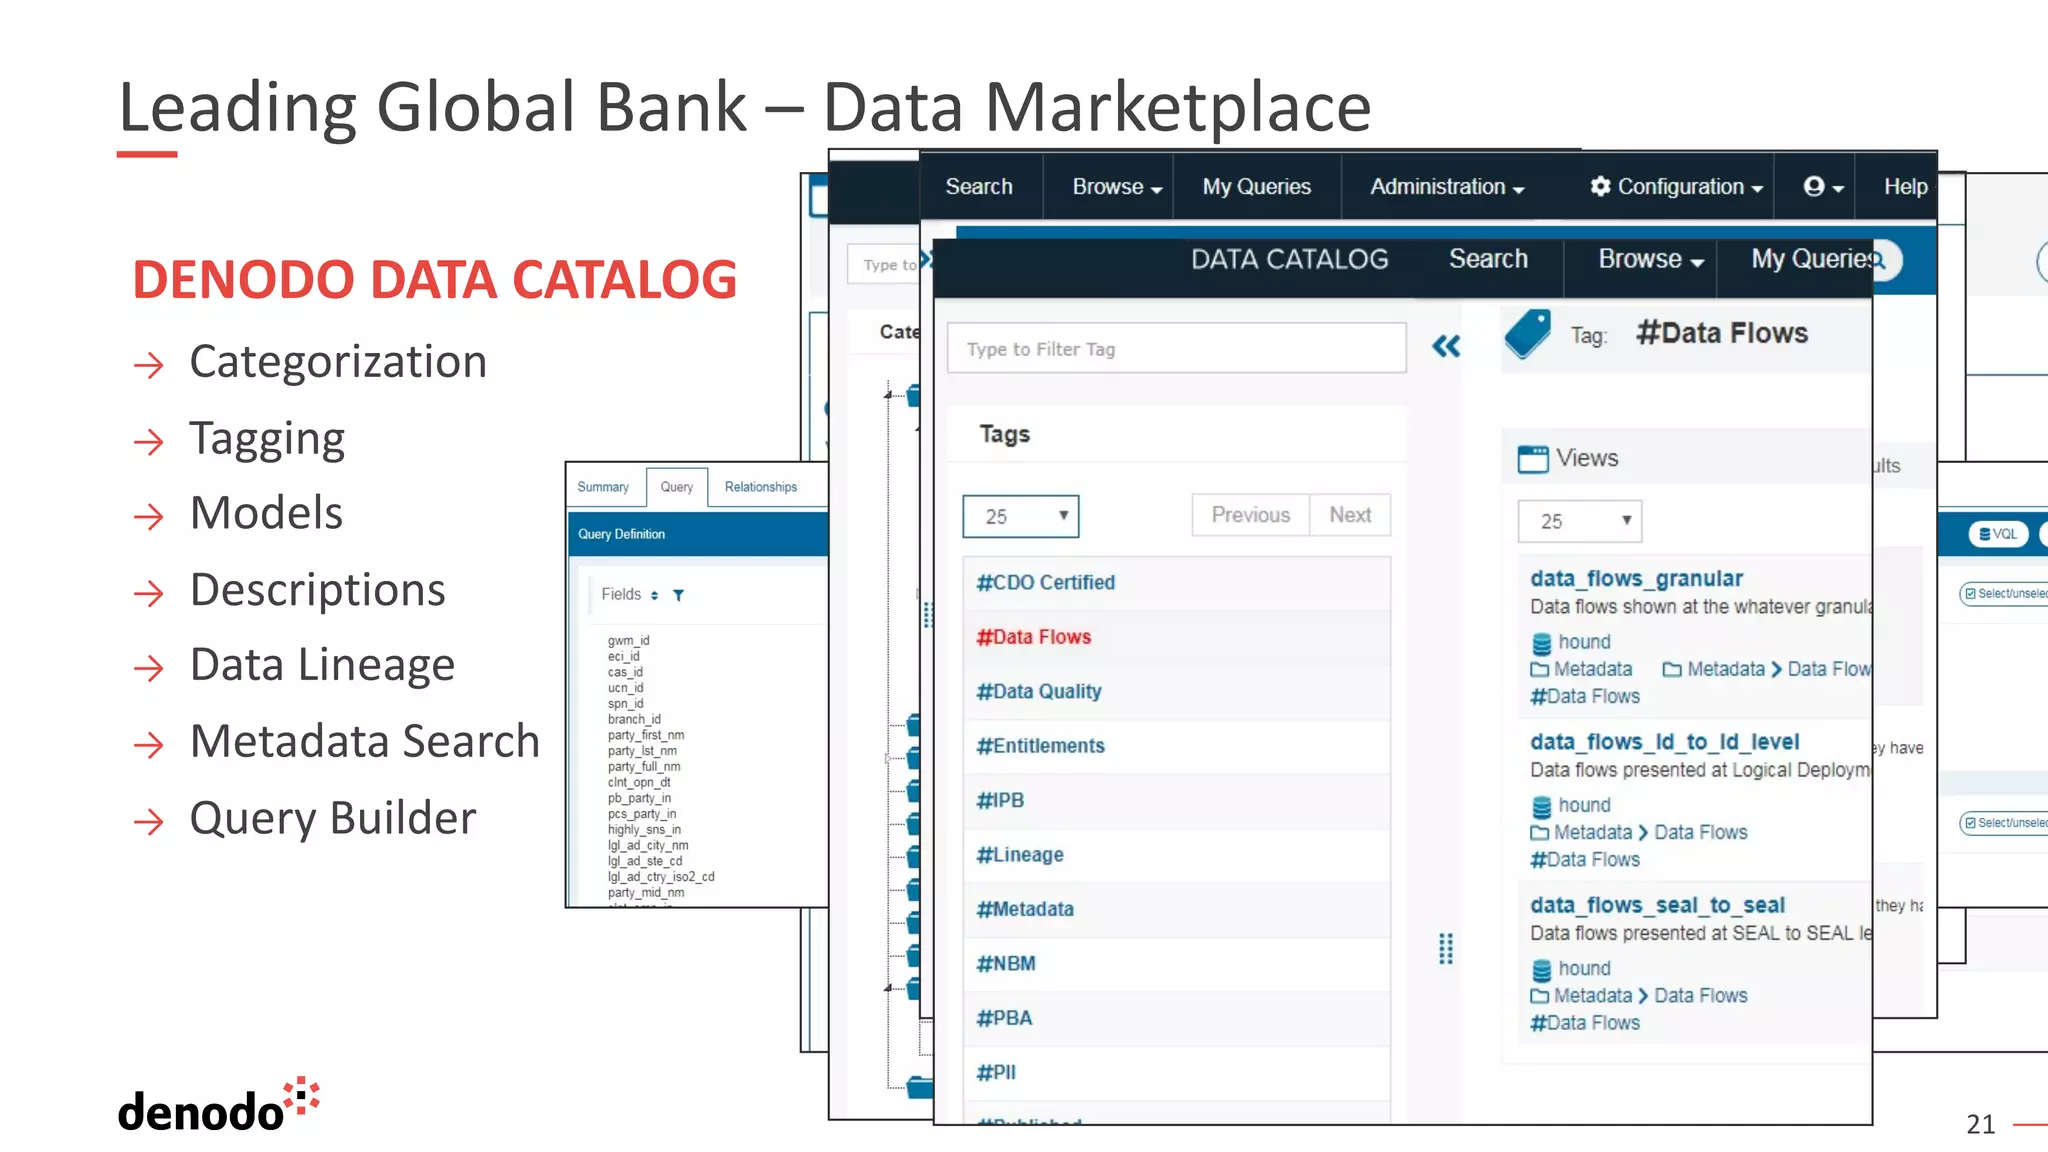Viewport: 2048px width, 1152px height.
Task: Open the data_flows_granular view link
Action: coord(1636,579)
